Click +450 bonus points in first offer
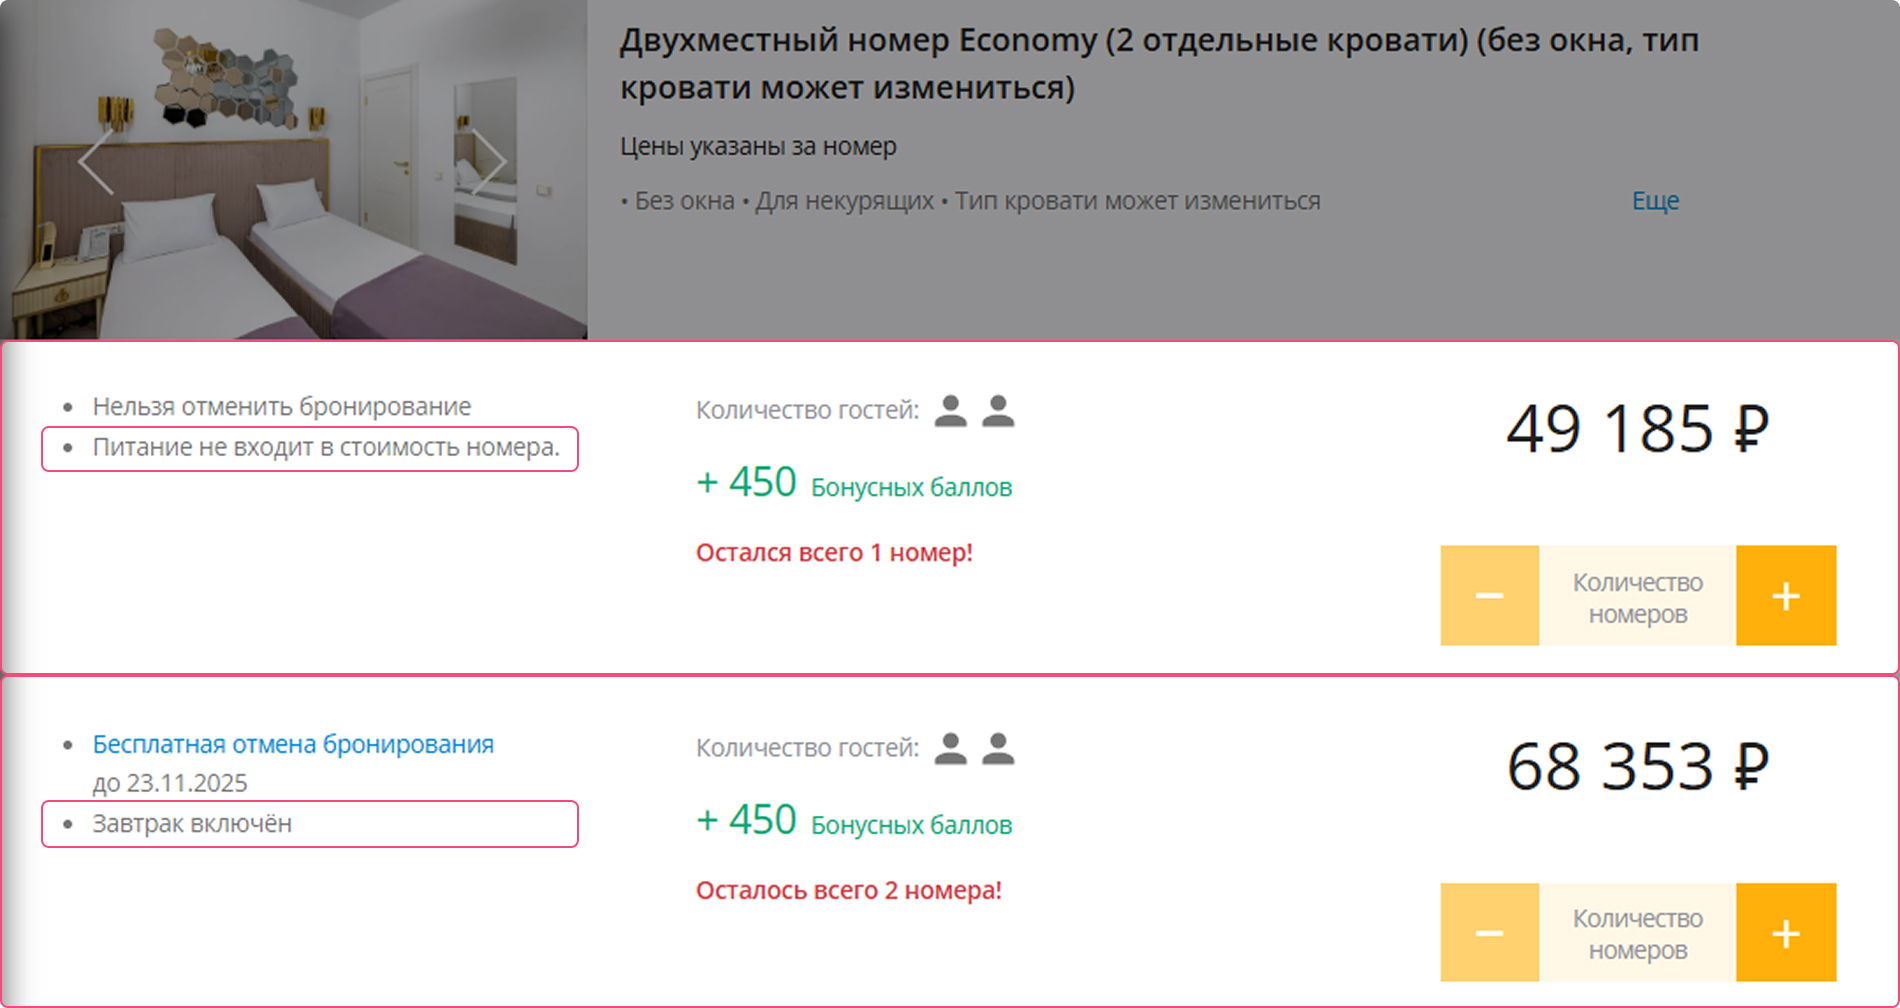The image size is (1900, 1008). tap(854, 484)
